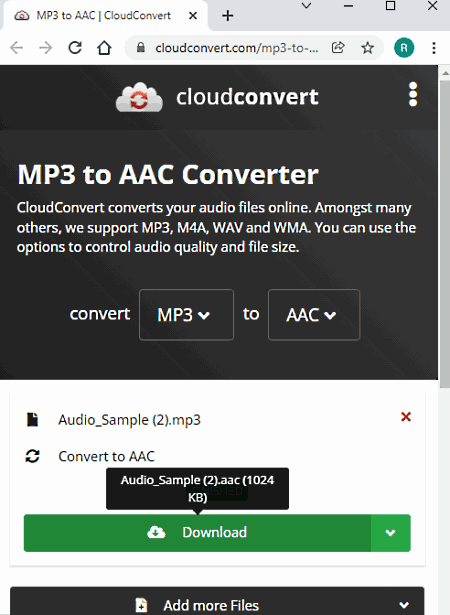The width and height of the screenshot is (450, 615).
Task: Select the MP3 to AAC CloudConvert tab
Action: click(x=105, y=16)
